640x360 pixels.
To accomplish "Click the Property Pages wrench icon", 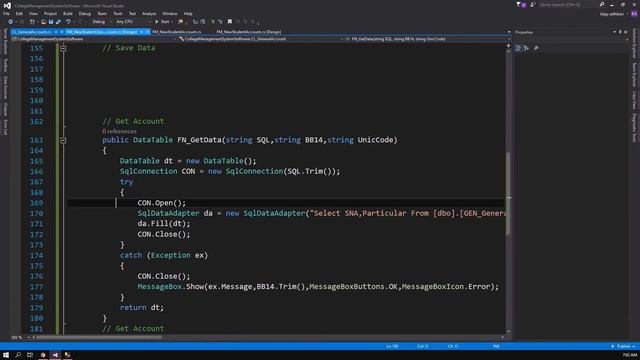I will point(536,48).
